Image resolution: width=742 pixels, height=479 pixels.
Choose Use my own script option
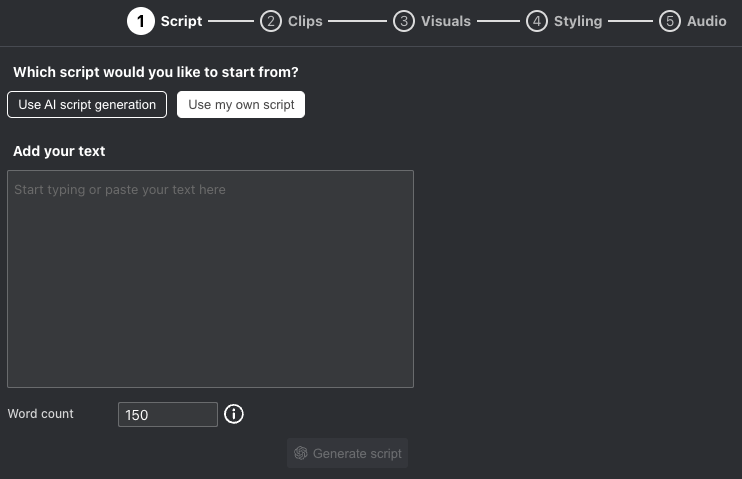coord(241,105)
